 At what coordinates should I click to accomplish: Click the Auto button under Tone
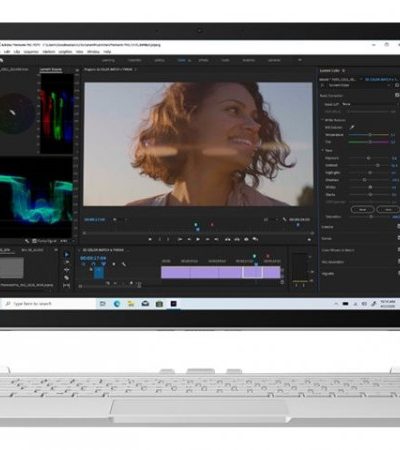click(388, 209)
